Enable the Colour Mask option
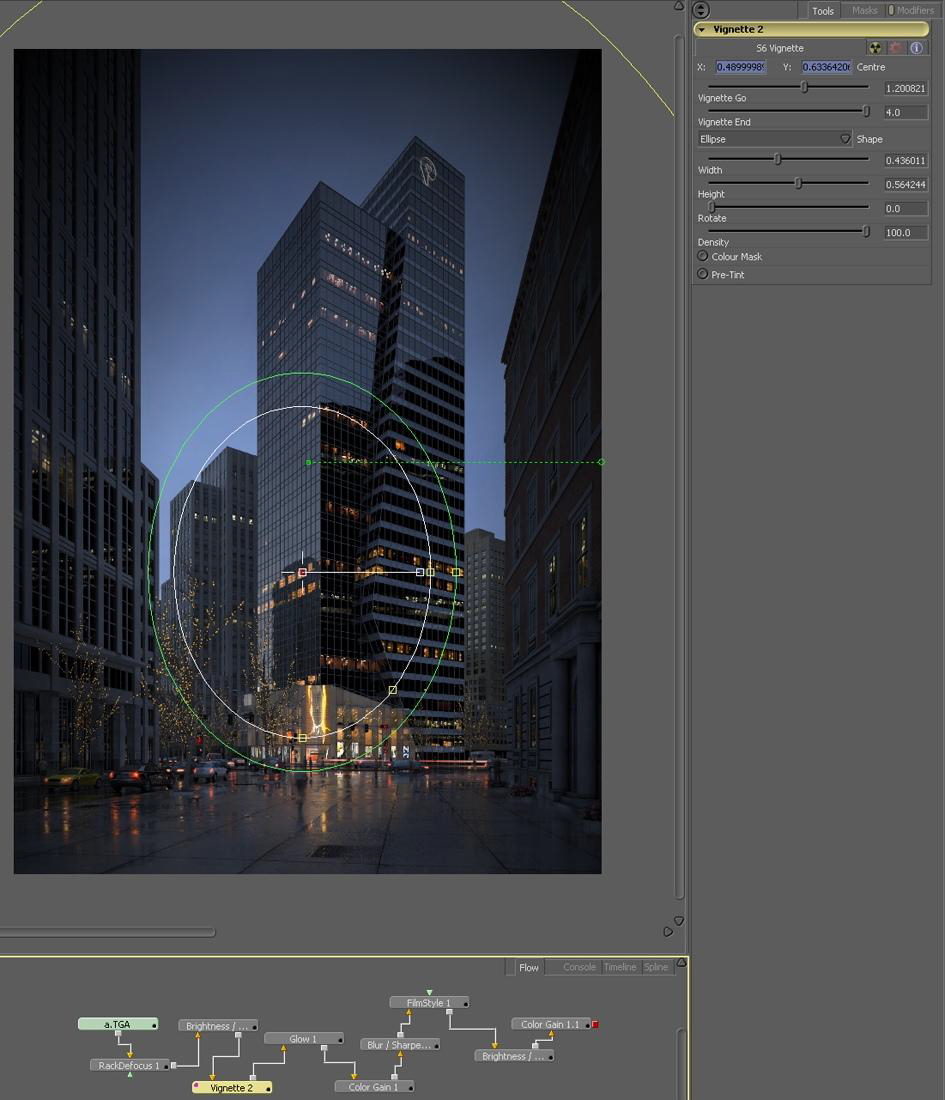Image resolution: width=945 pixels, height=1100 pixels. coord(703,257)
